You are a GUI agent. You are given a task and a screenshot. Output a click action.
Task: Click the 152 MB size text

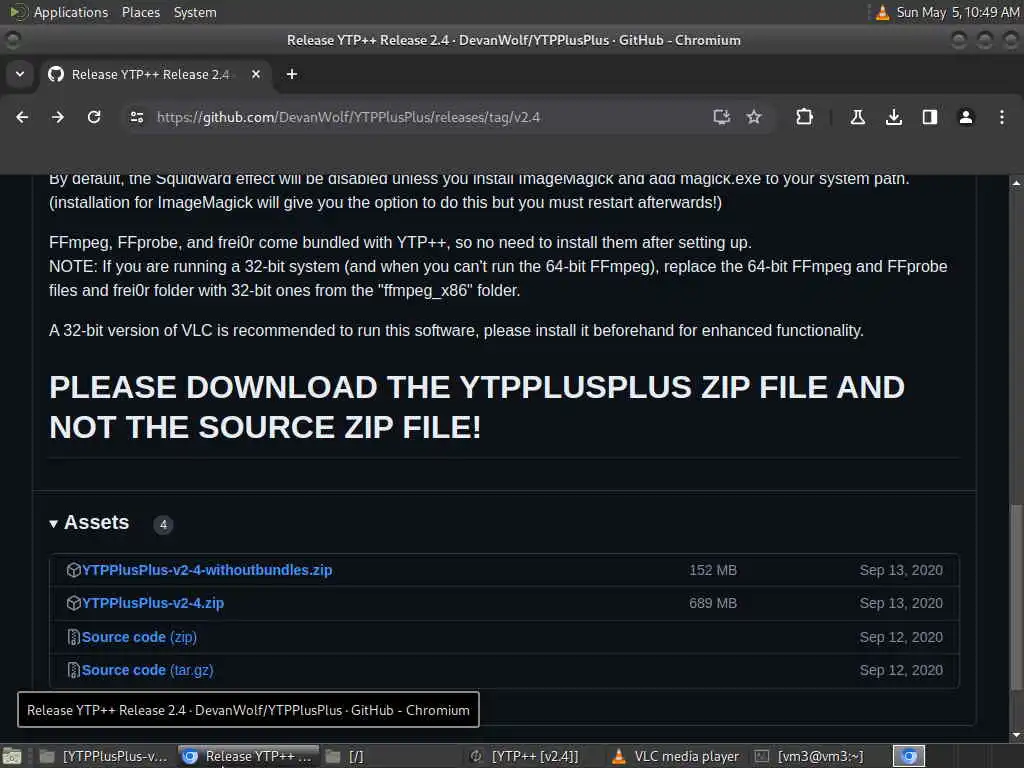click(x=713, y=570)
